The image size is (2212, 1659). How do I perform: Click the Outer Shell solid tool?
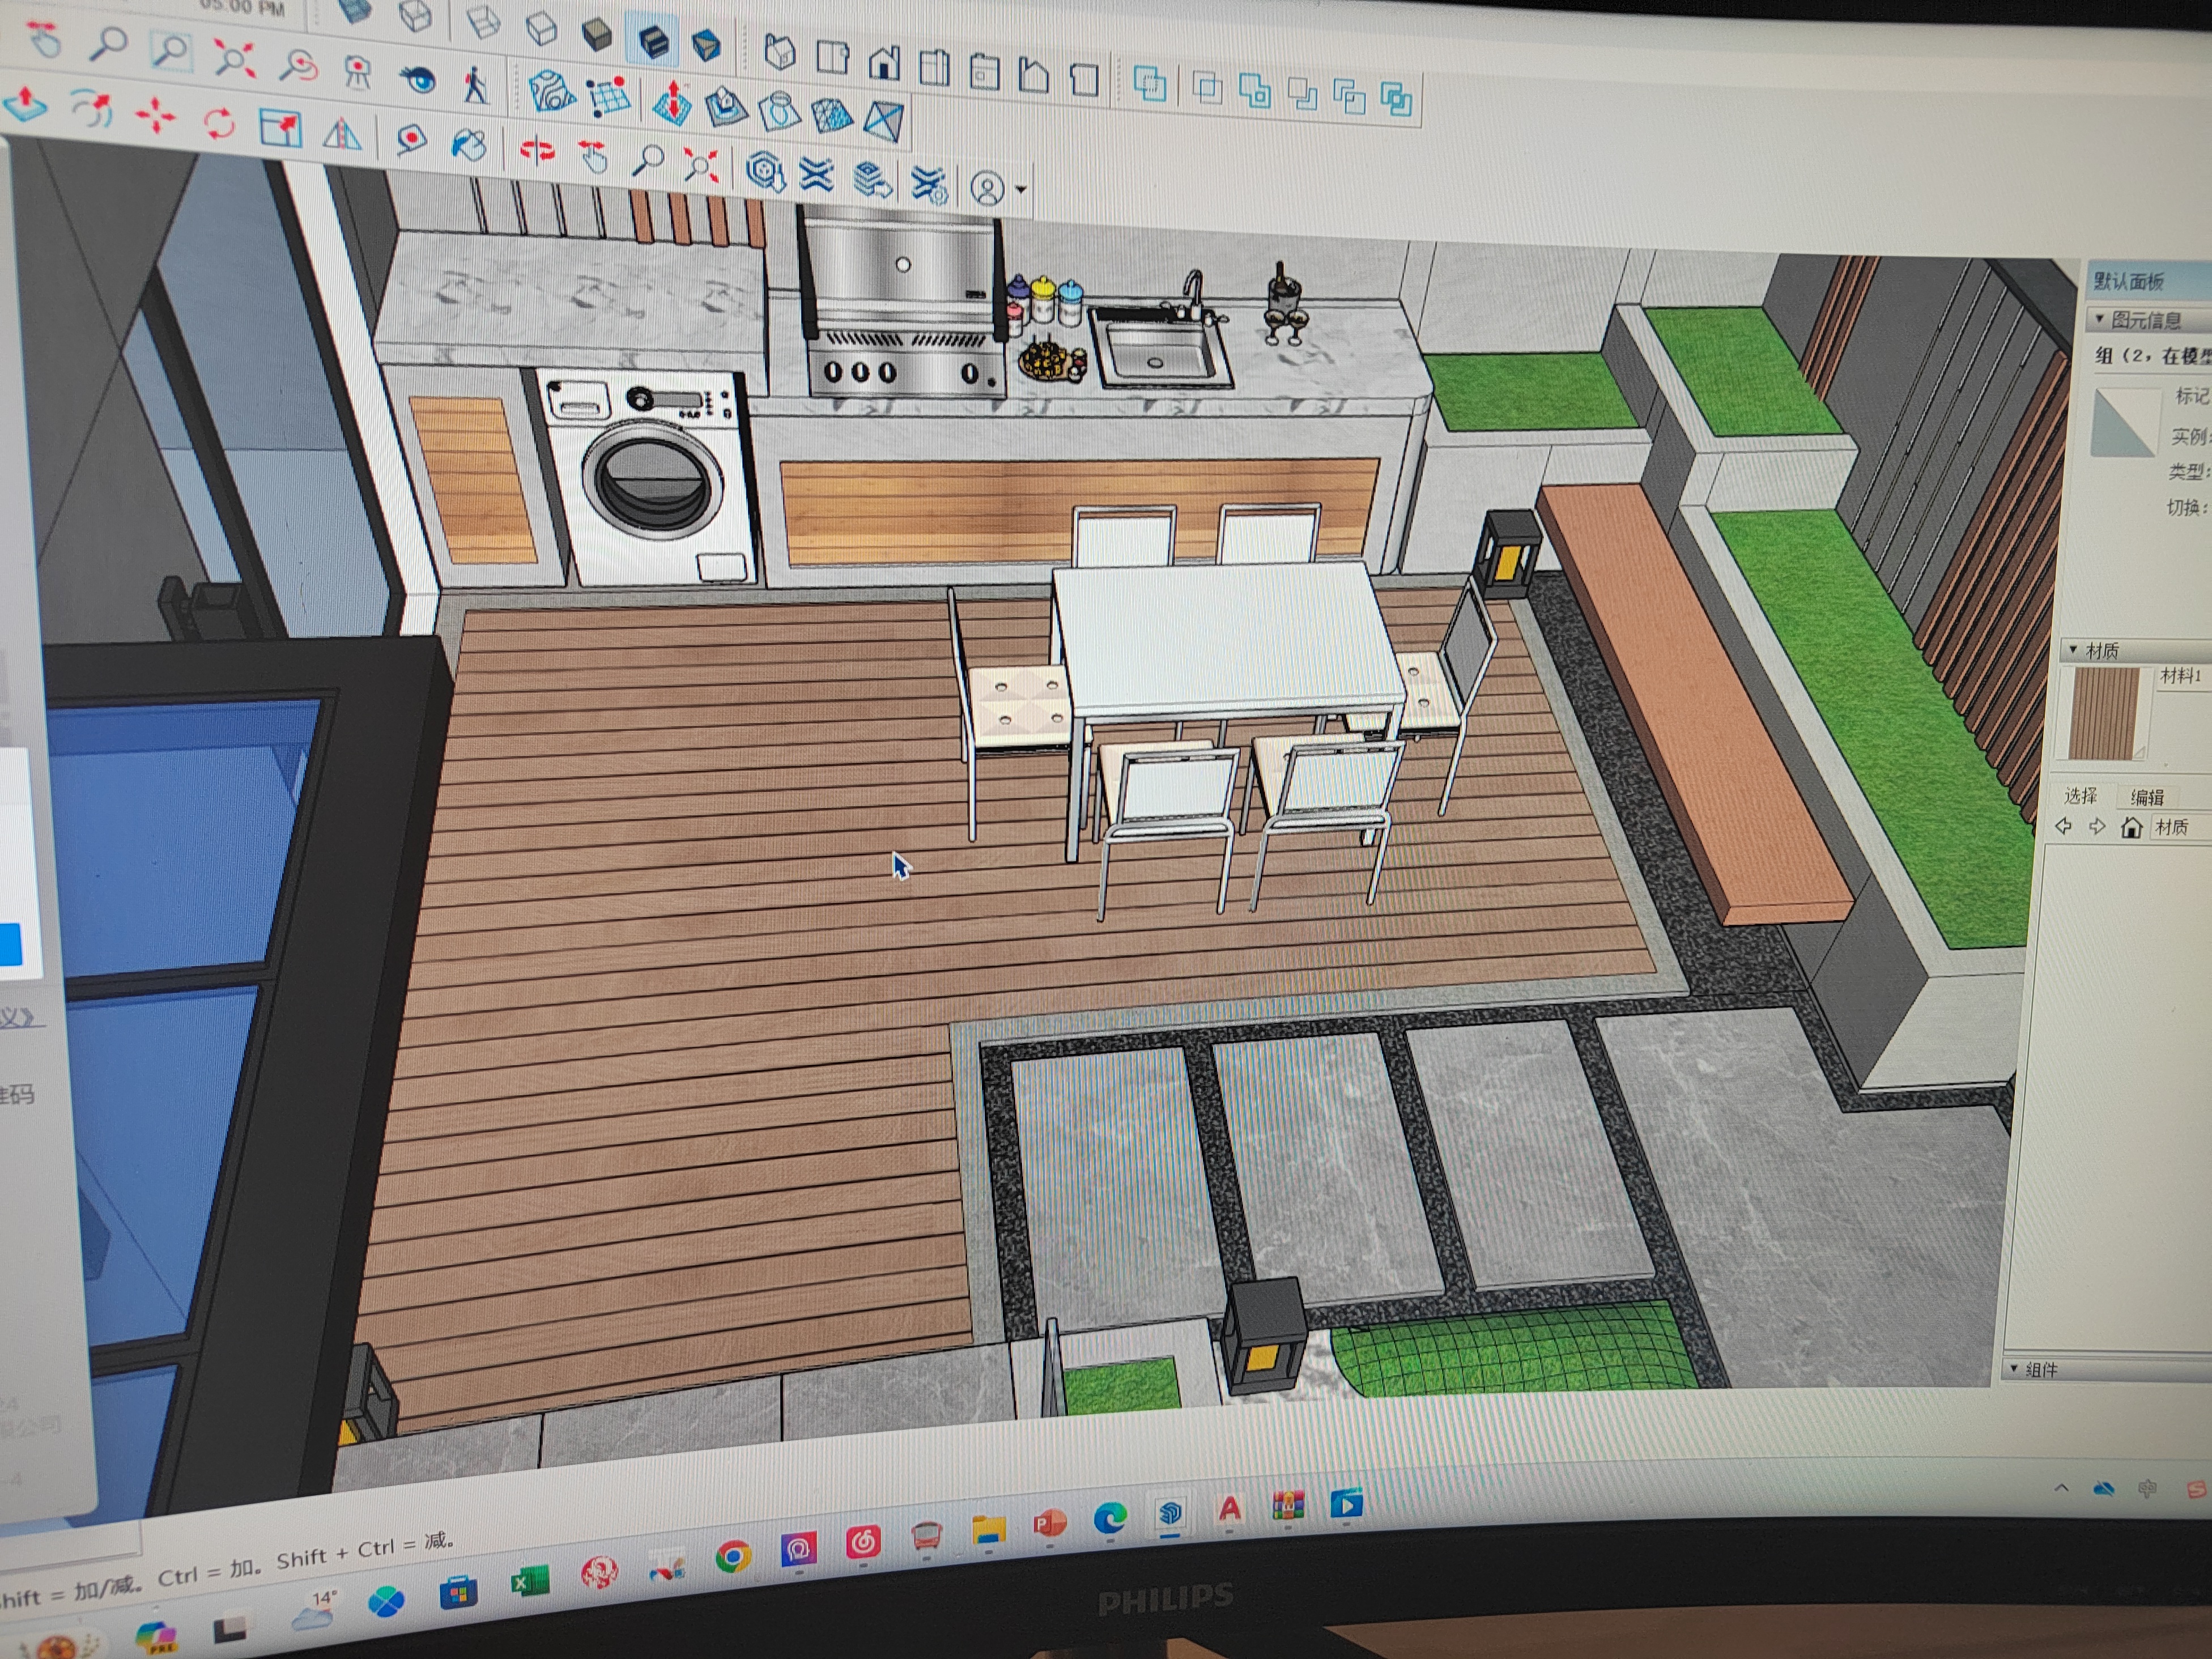pyautogui.click(x=1150, y=84)
